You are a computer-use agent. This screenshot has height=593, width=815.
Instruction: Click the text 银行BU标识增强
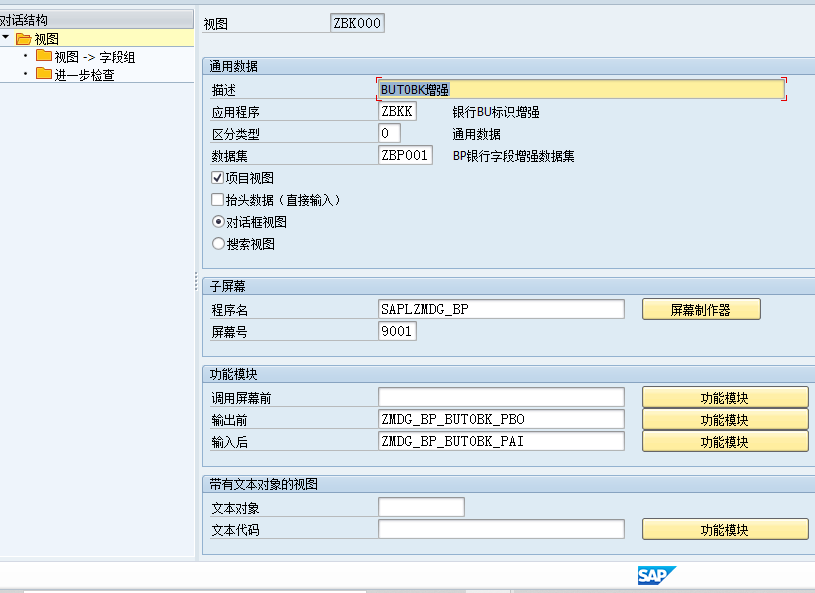496,112
